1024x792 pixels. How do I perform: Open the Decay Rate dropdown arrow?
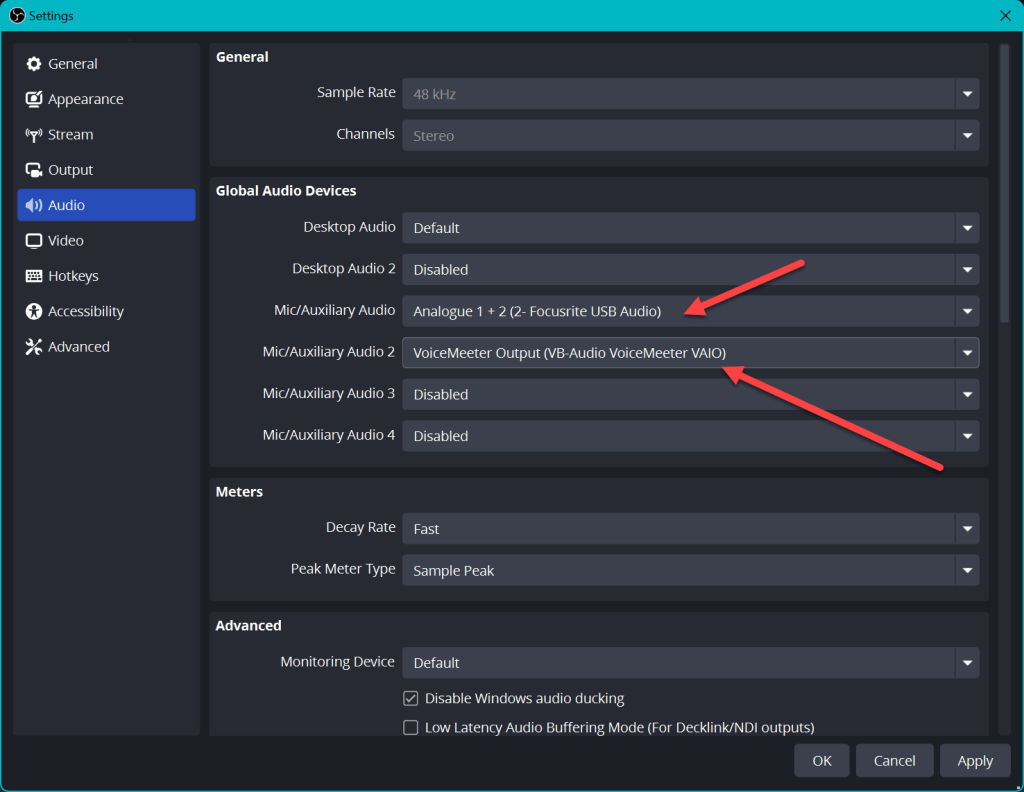coord(967,529)
